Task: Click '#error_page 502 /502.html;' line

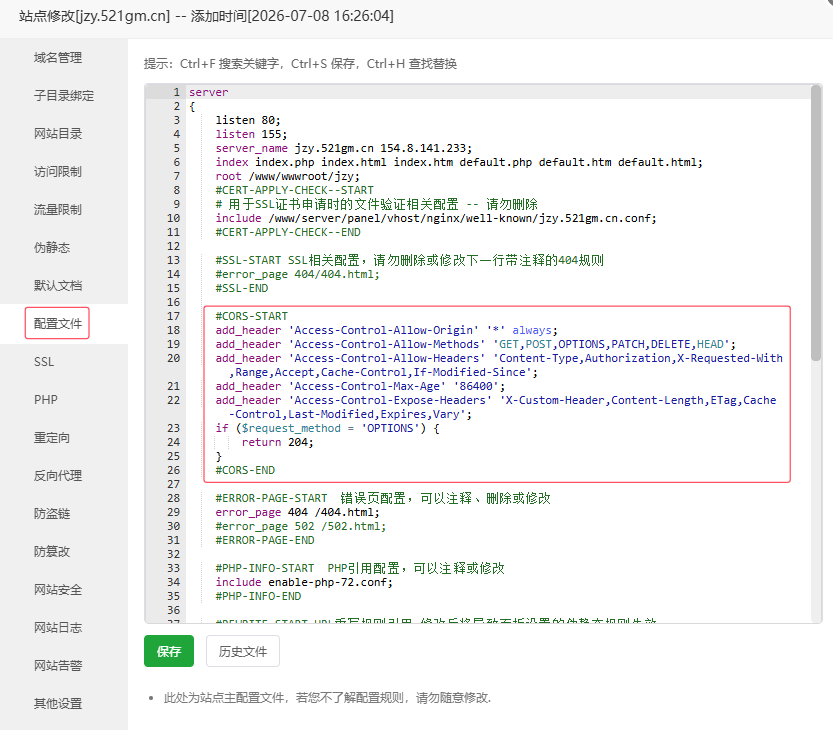Action: pos(301,526)
